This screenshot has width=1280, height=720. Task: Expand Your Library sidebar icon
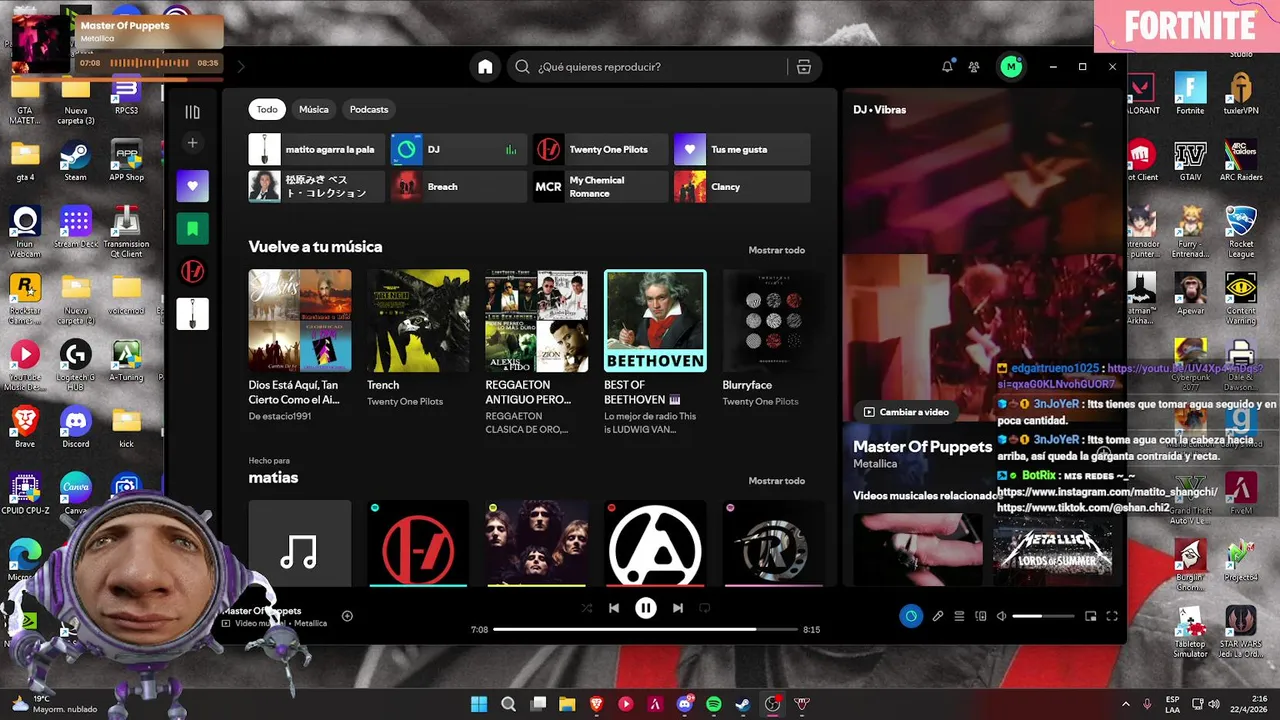(x=192, y=112)
